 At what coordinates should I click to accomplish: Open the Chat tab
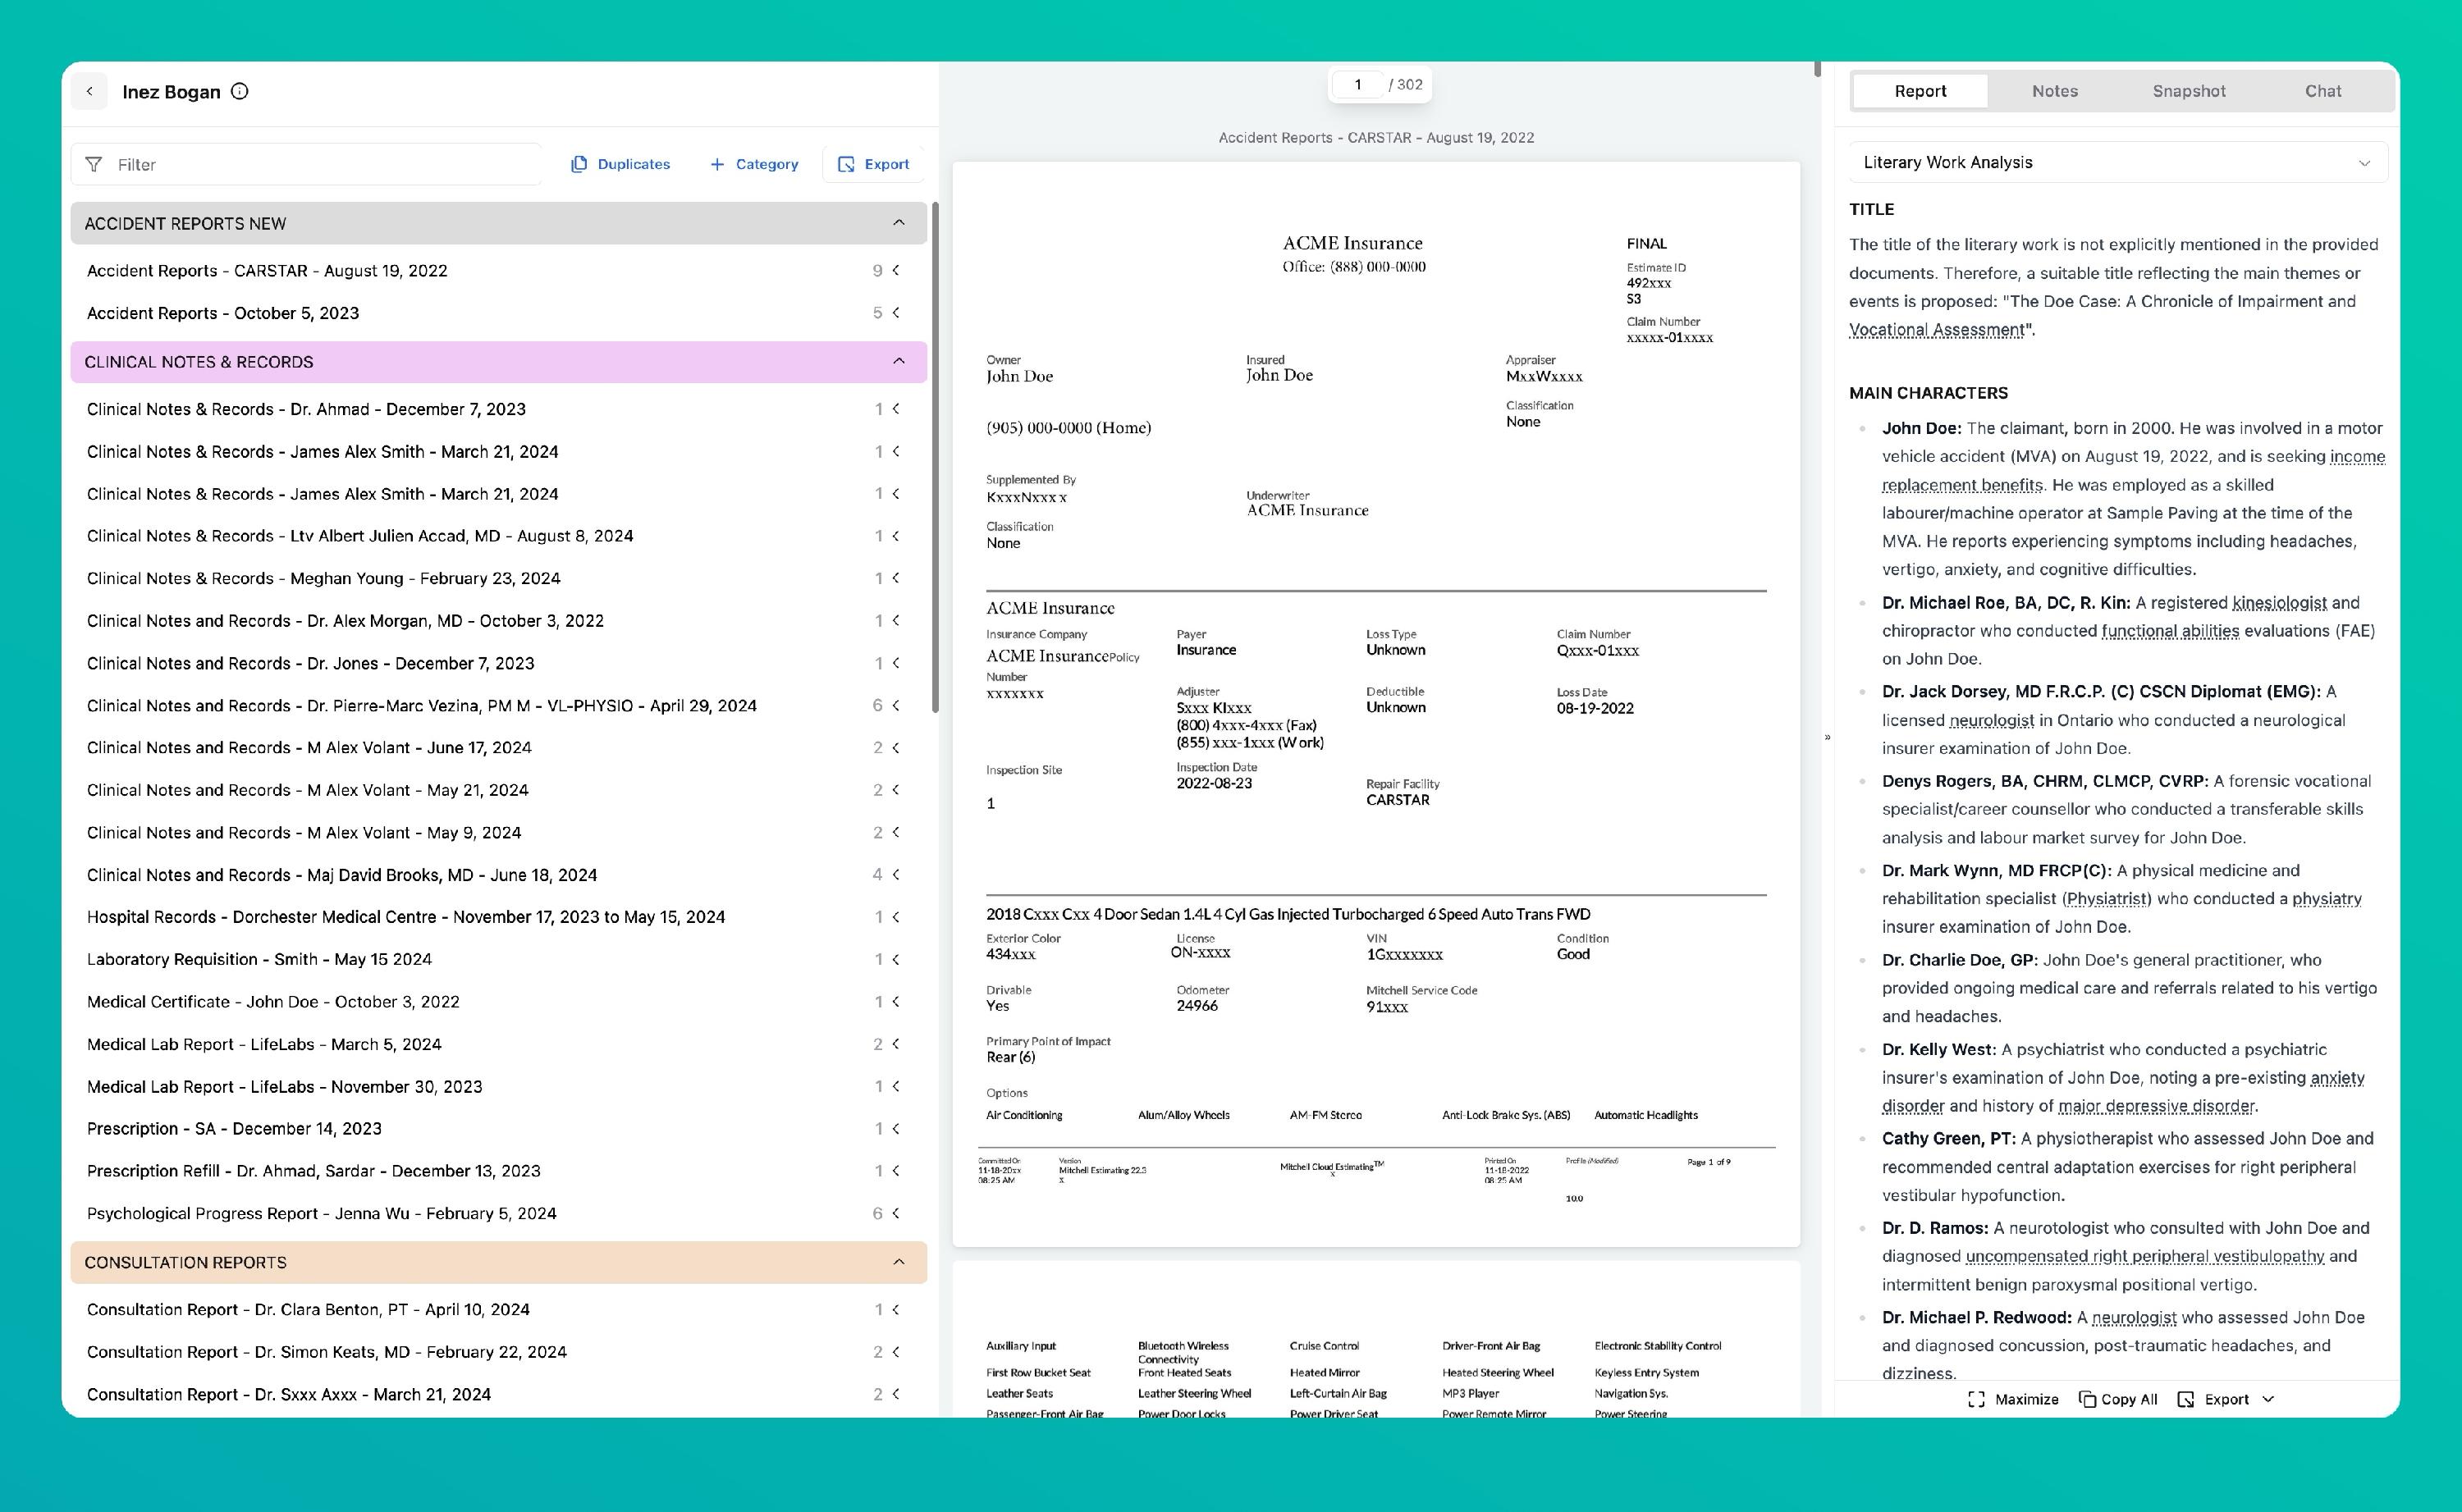[x=2322, y=91]
